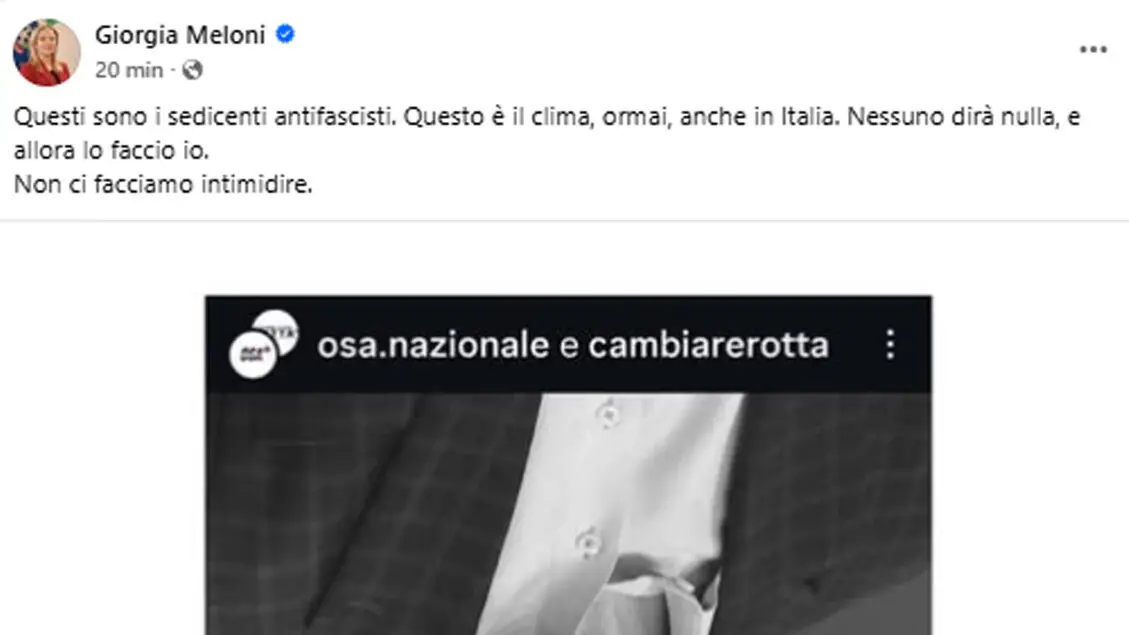Open Giorgia Meloni's profile picture
Screen dimensions: 1129x635
(47, 53)
